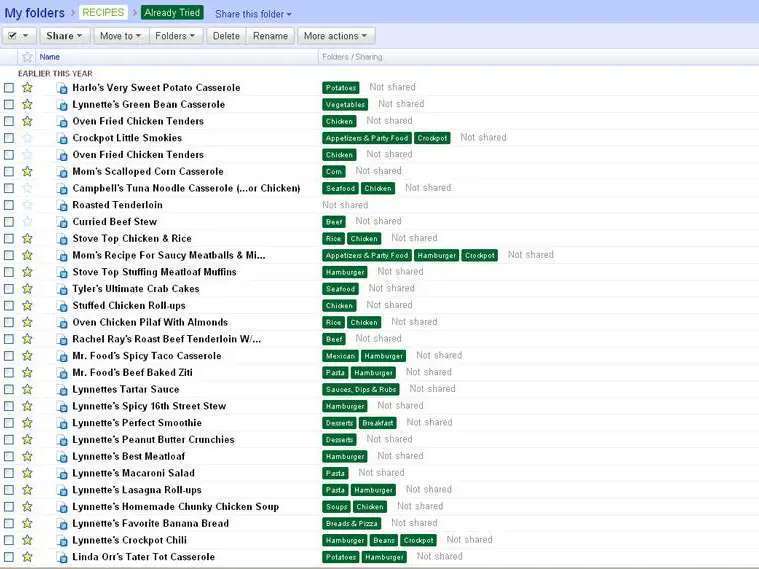The width and height of the screenshot is (759, 569).
Task: Toggle star on Tyler's Ultimate Crab Cakes
Action: pyautogui.click(x=27, y=289)
